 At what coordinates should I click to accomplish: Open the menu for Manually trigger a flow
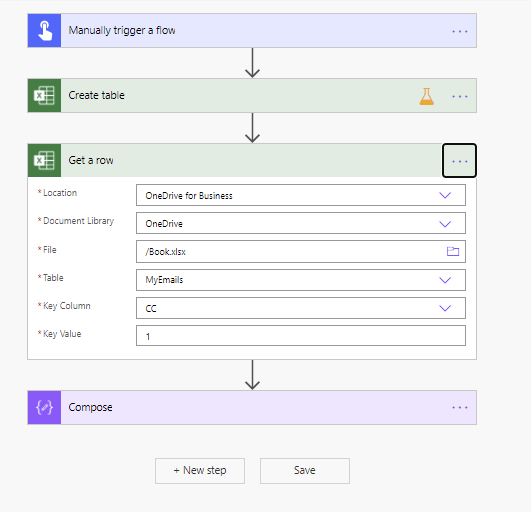point(460,31)
